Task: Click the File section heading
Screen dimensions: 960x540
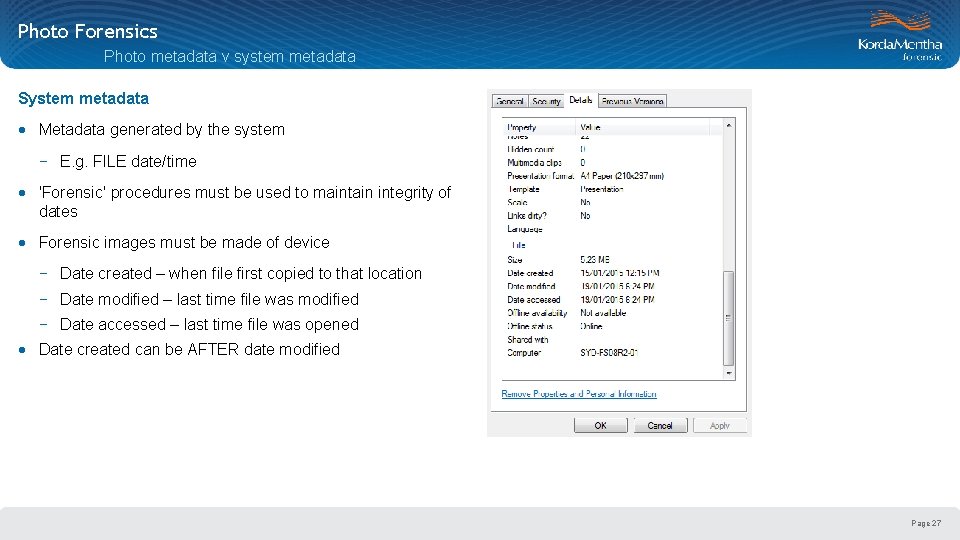Action: click(519, 245)
